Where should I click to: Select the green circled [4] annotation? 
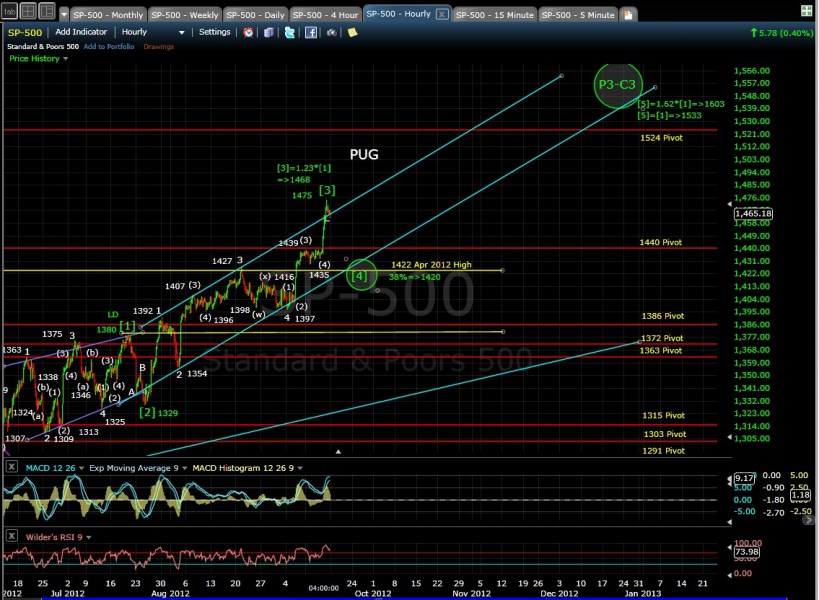click(x=361, y=275)
